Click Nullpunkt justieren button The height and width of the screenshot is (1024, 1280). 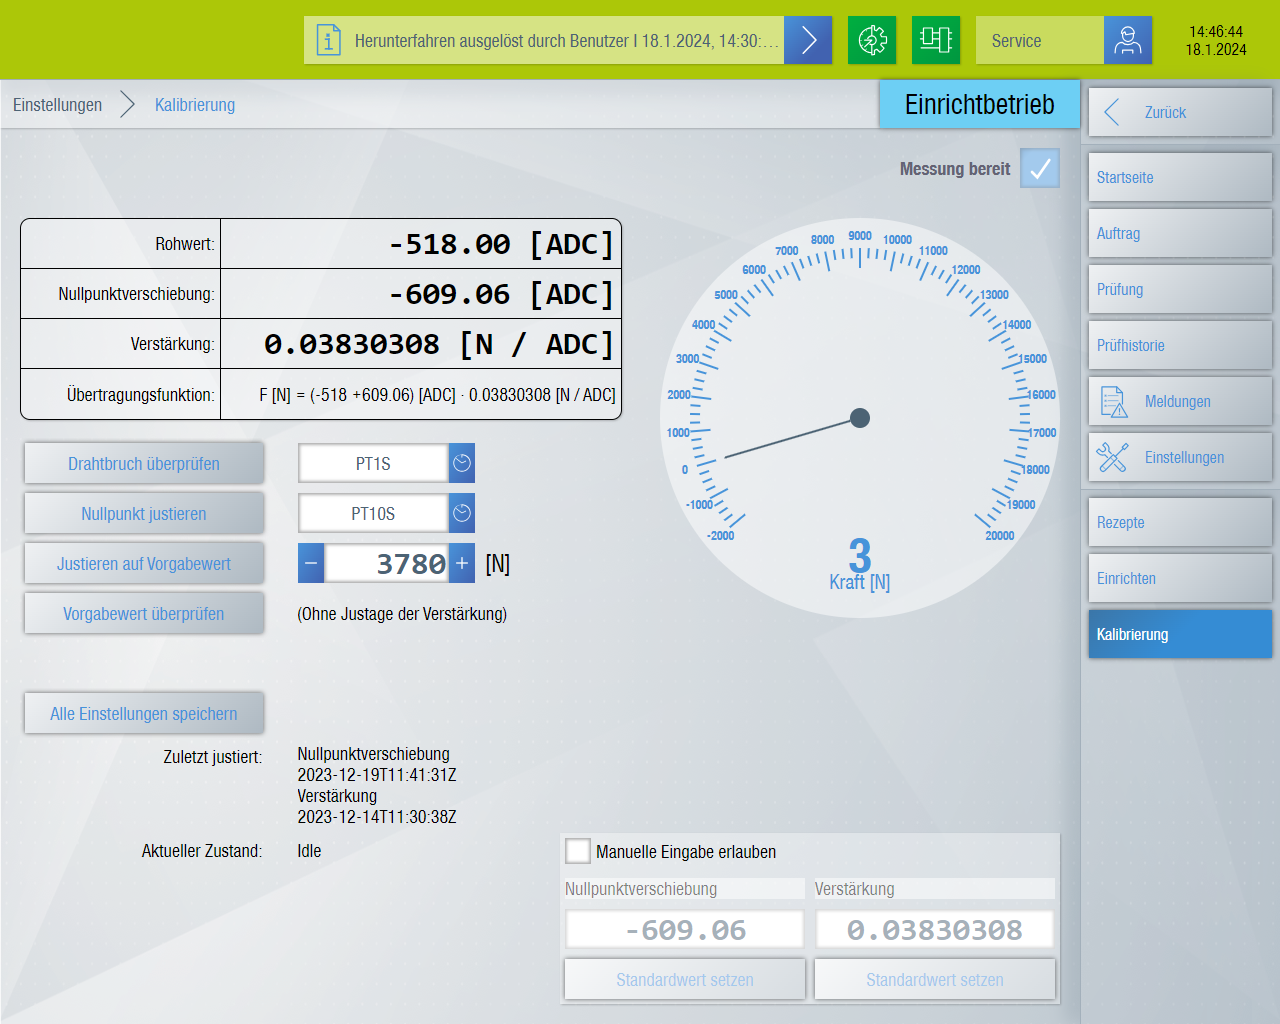pyautogui.click(x=144, y=513)
